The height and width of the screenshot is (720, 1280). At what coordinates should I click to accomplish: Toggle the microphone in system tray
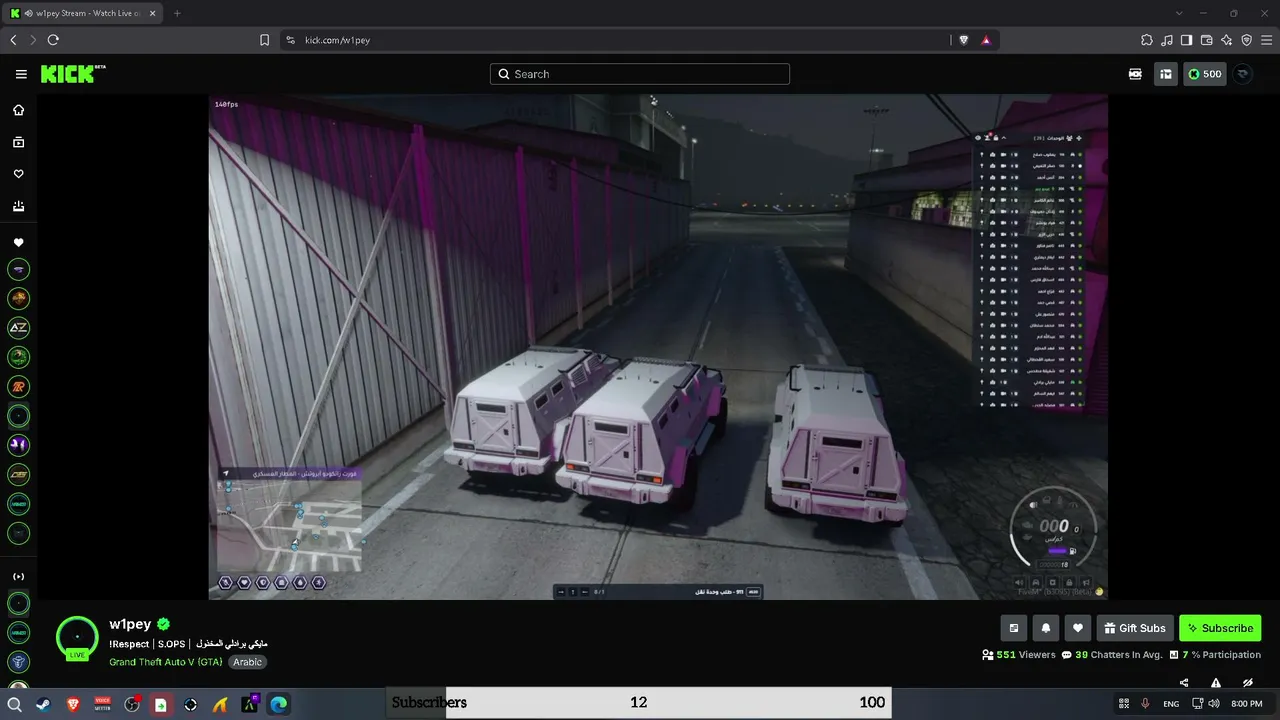1145,704
